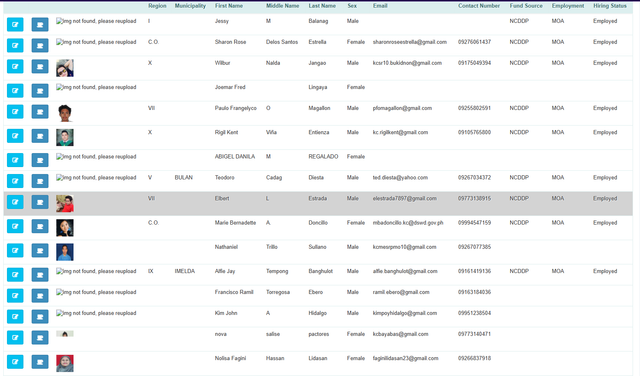
Task: Click email sharonroseestrella@gmail.com
Action: pos(410,42)
